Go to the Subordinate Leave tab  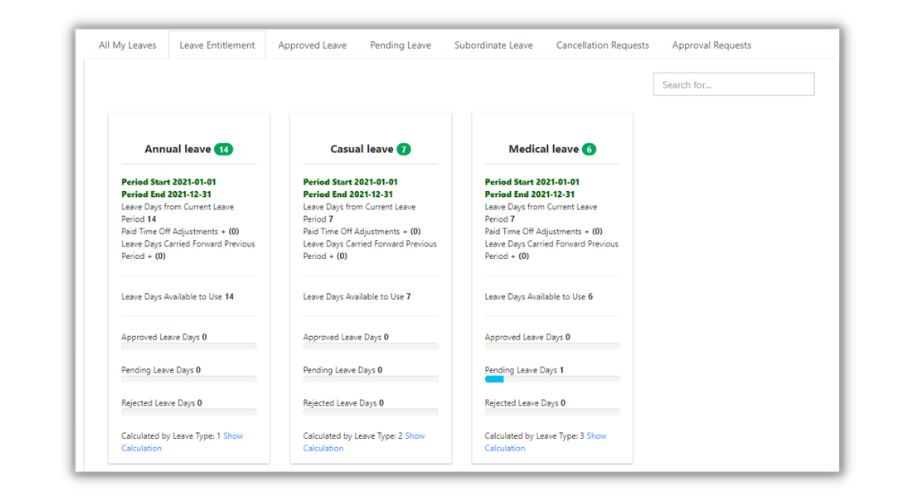(493, 45)
